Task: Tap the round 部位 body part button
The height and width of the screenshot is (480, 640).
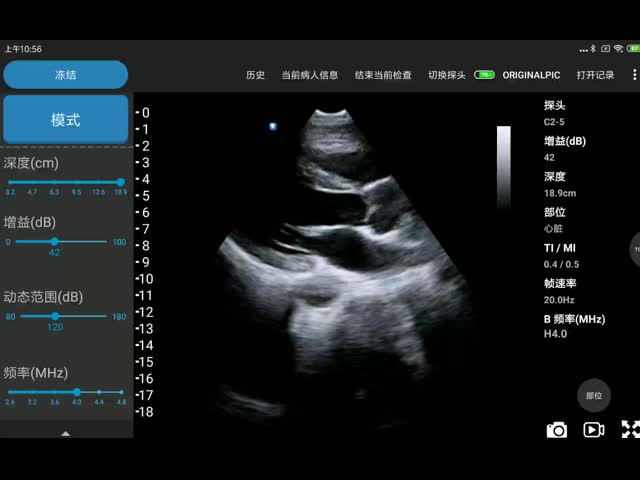Action: coord(594,395)
